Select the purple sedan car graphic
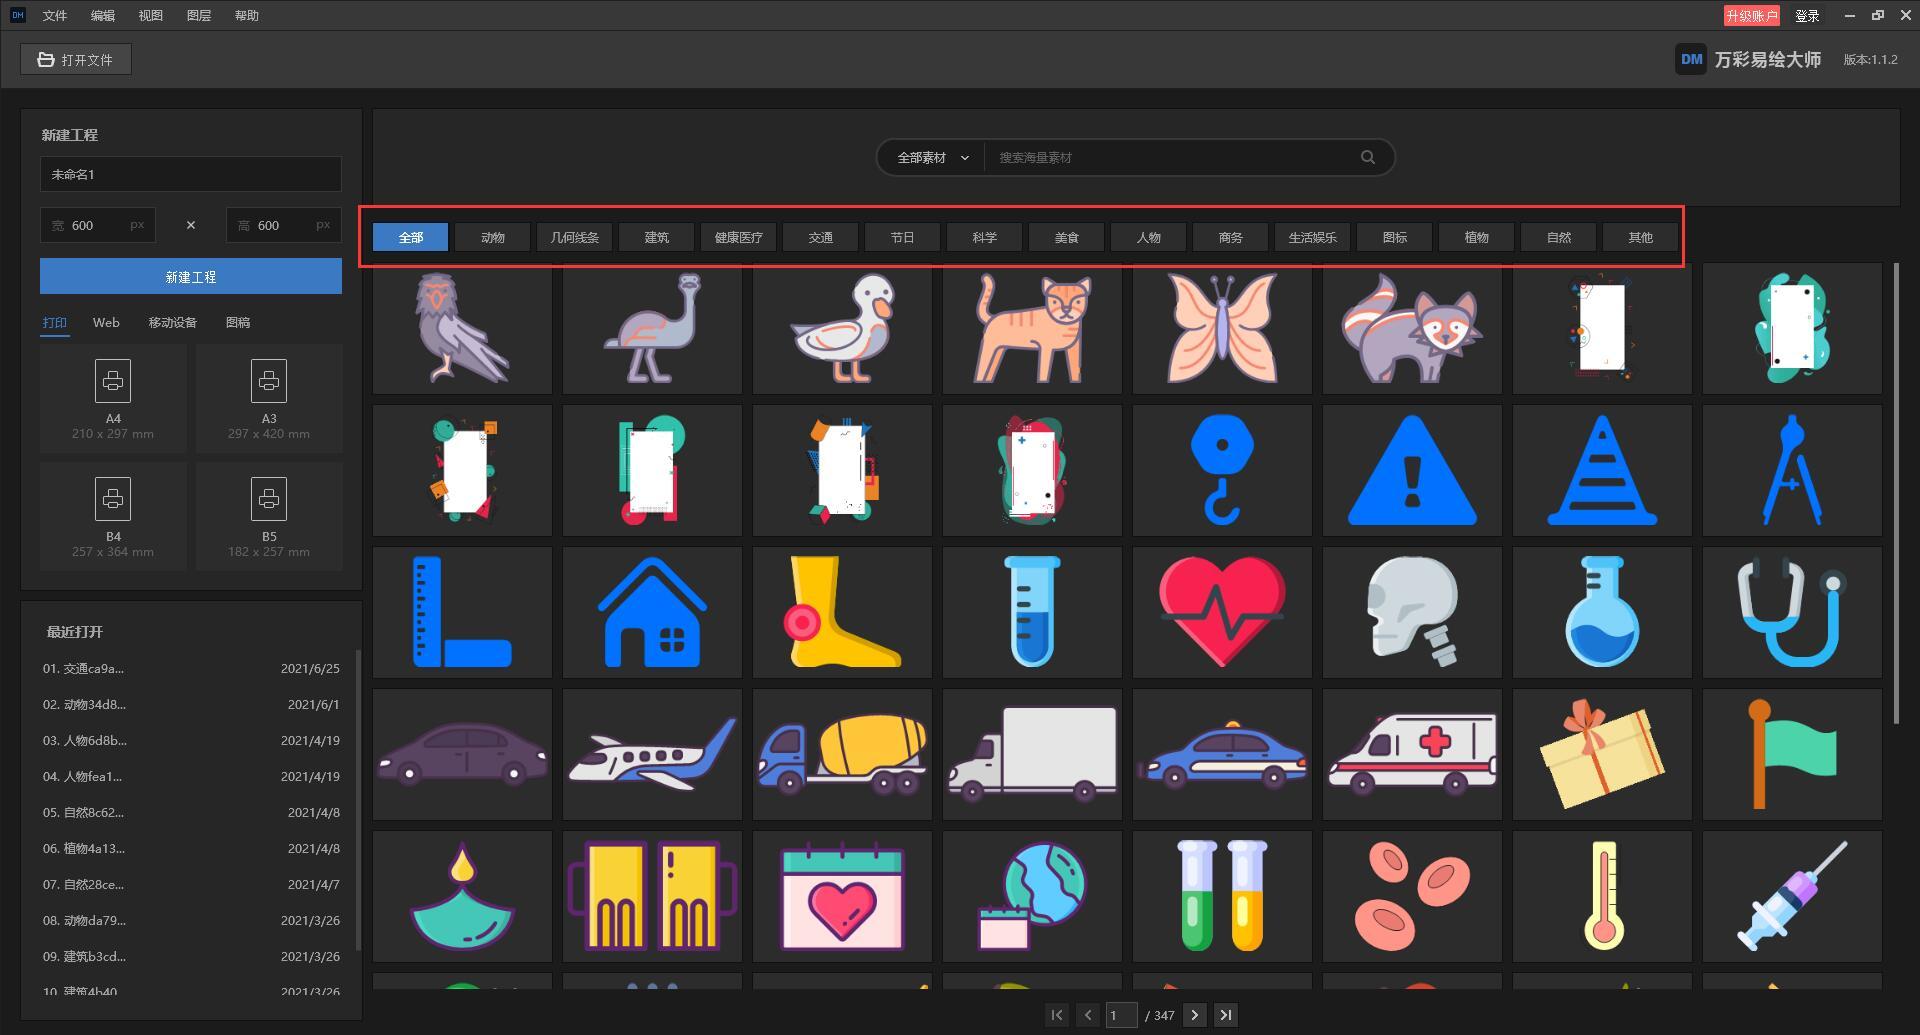Image resolution: width=1920 pixels, height=1035 pixels. coord(462,754)
